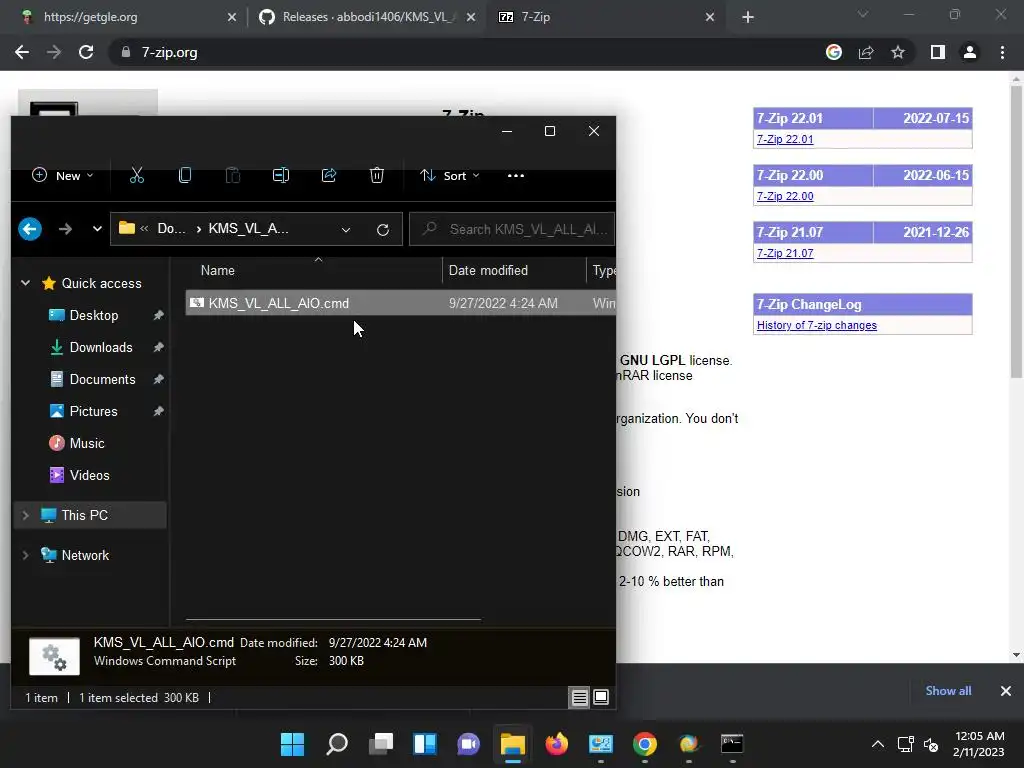Open the Command Prompt taskbar icon
This screenshot has height=768, width=1024.
(x=732, y=744)
